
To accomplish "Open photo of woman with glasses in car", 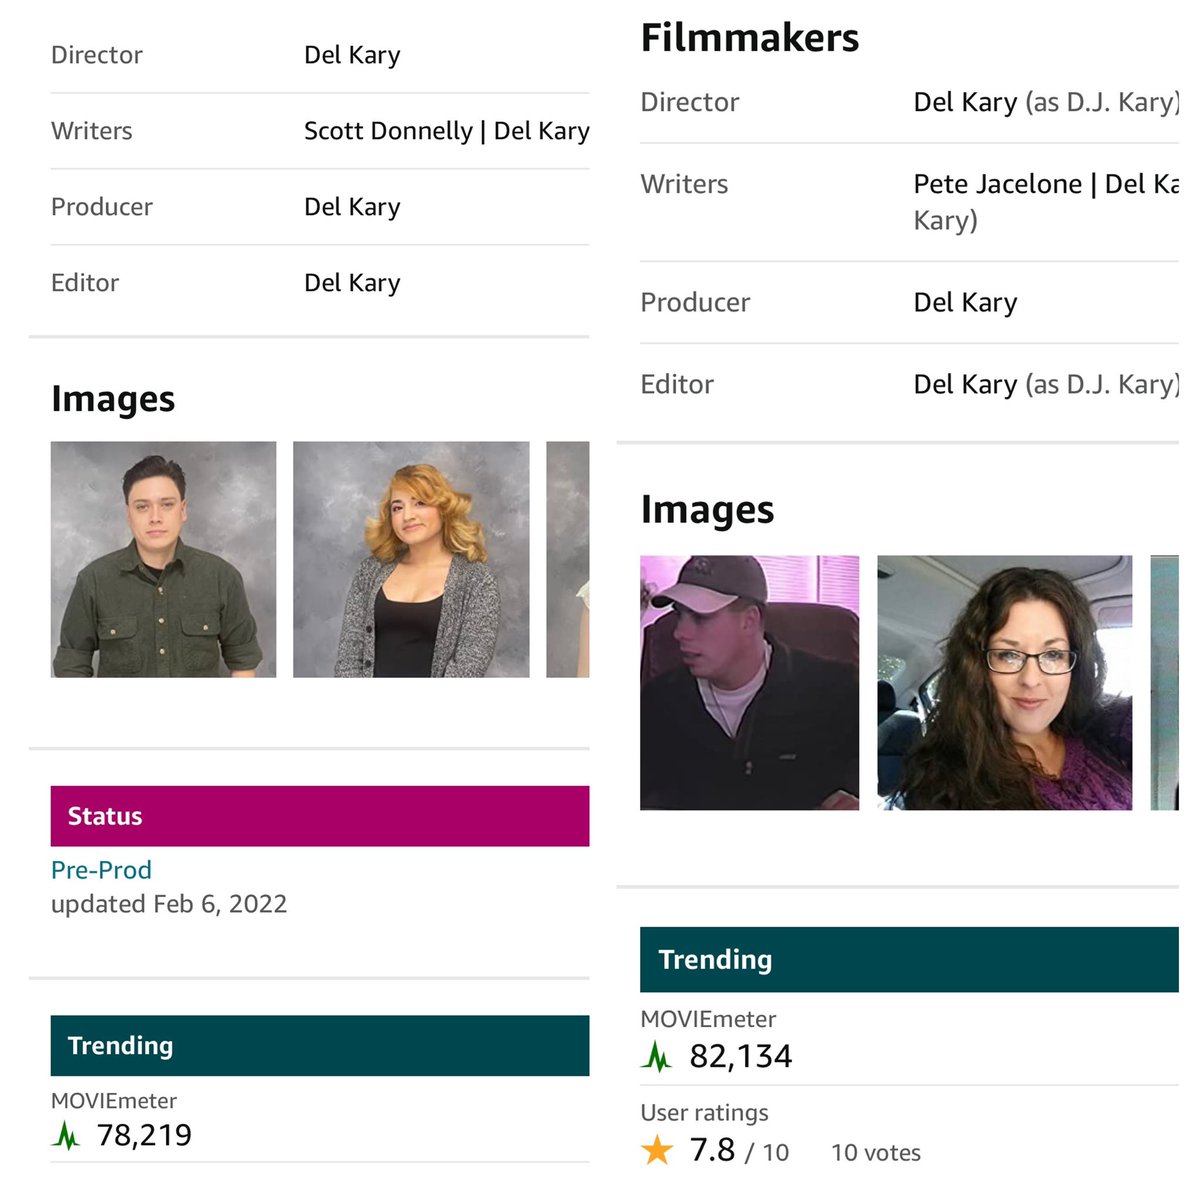I will pos(1004,682).
